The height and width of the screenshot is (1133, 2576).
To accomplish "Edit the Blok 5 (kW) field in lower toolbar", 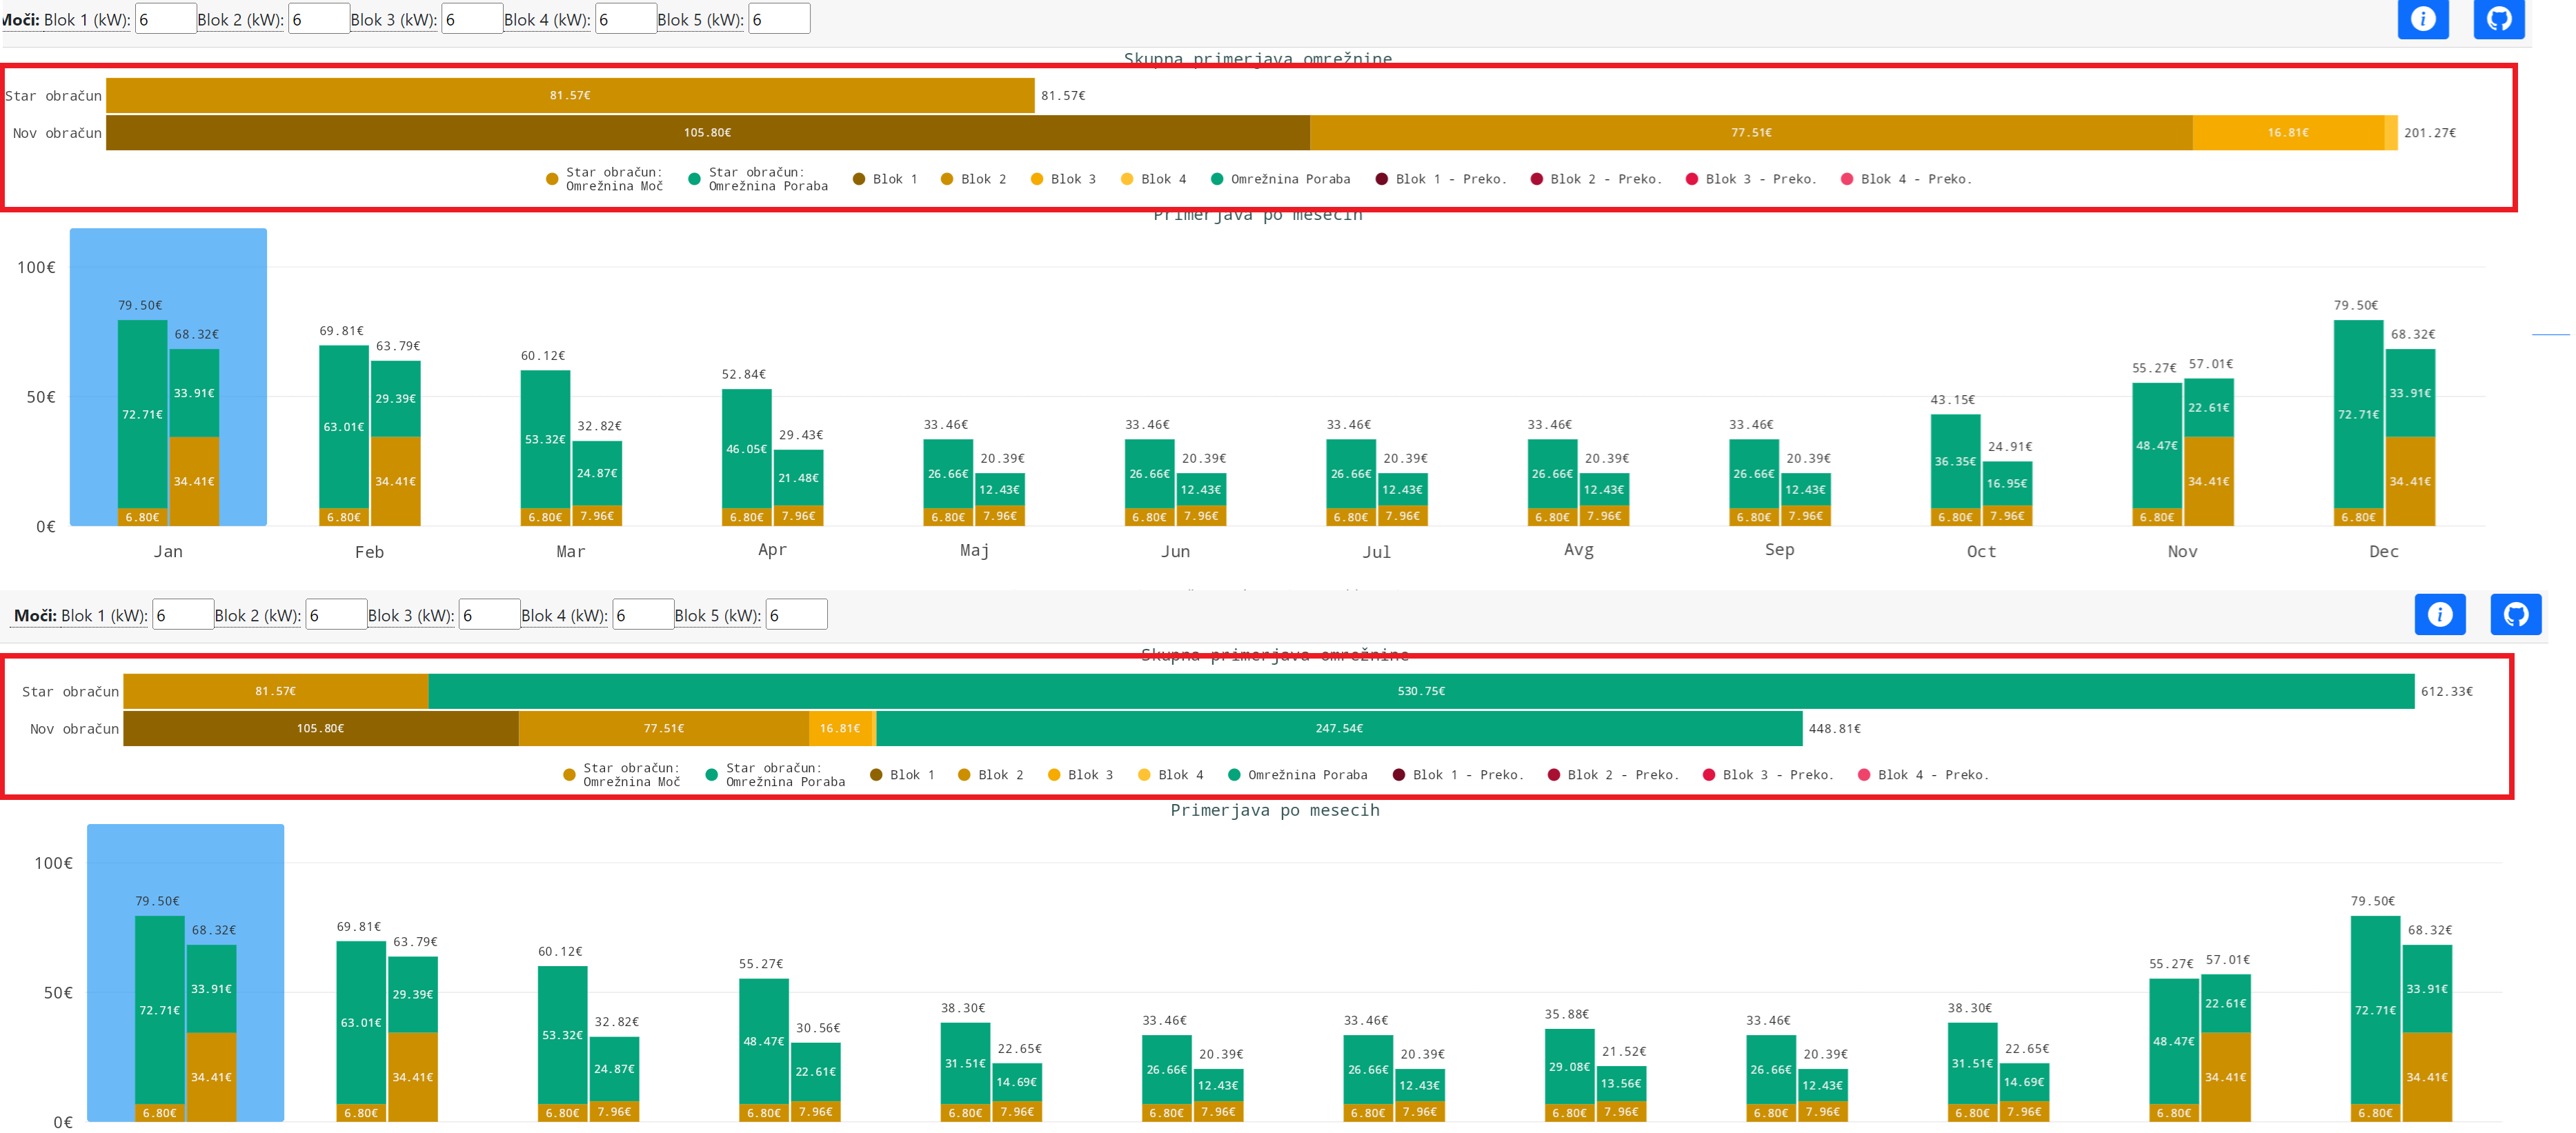I will [x=796, y=615].
